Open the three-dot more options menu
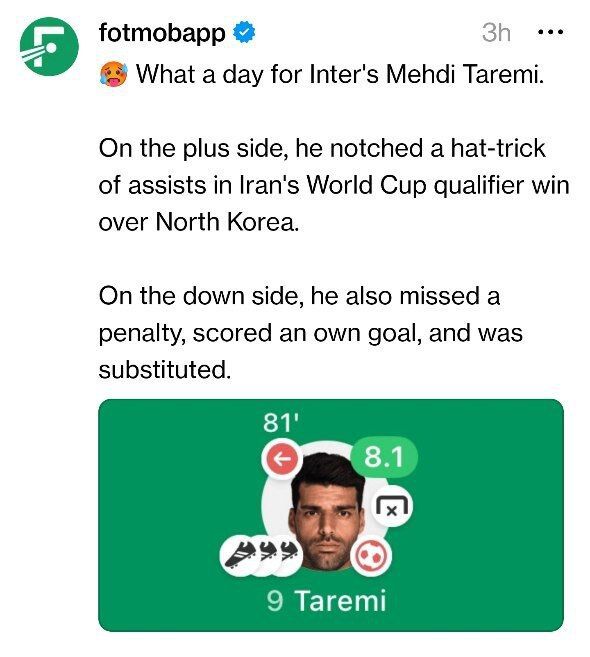 click(x=550, y=32)
